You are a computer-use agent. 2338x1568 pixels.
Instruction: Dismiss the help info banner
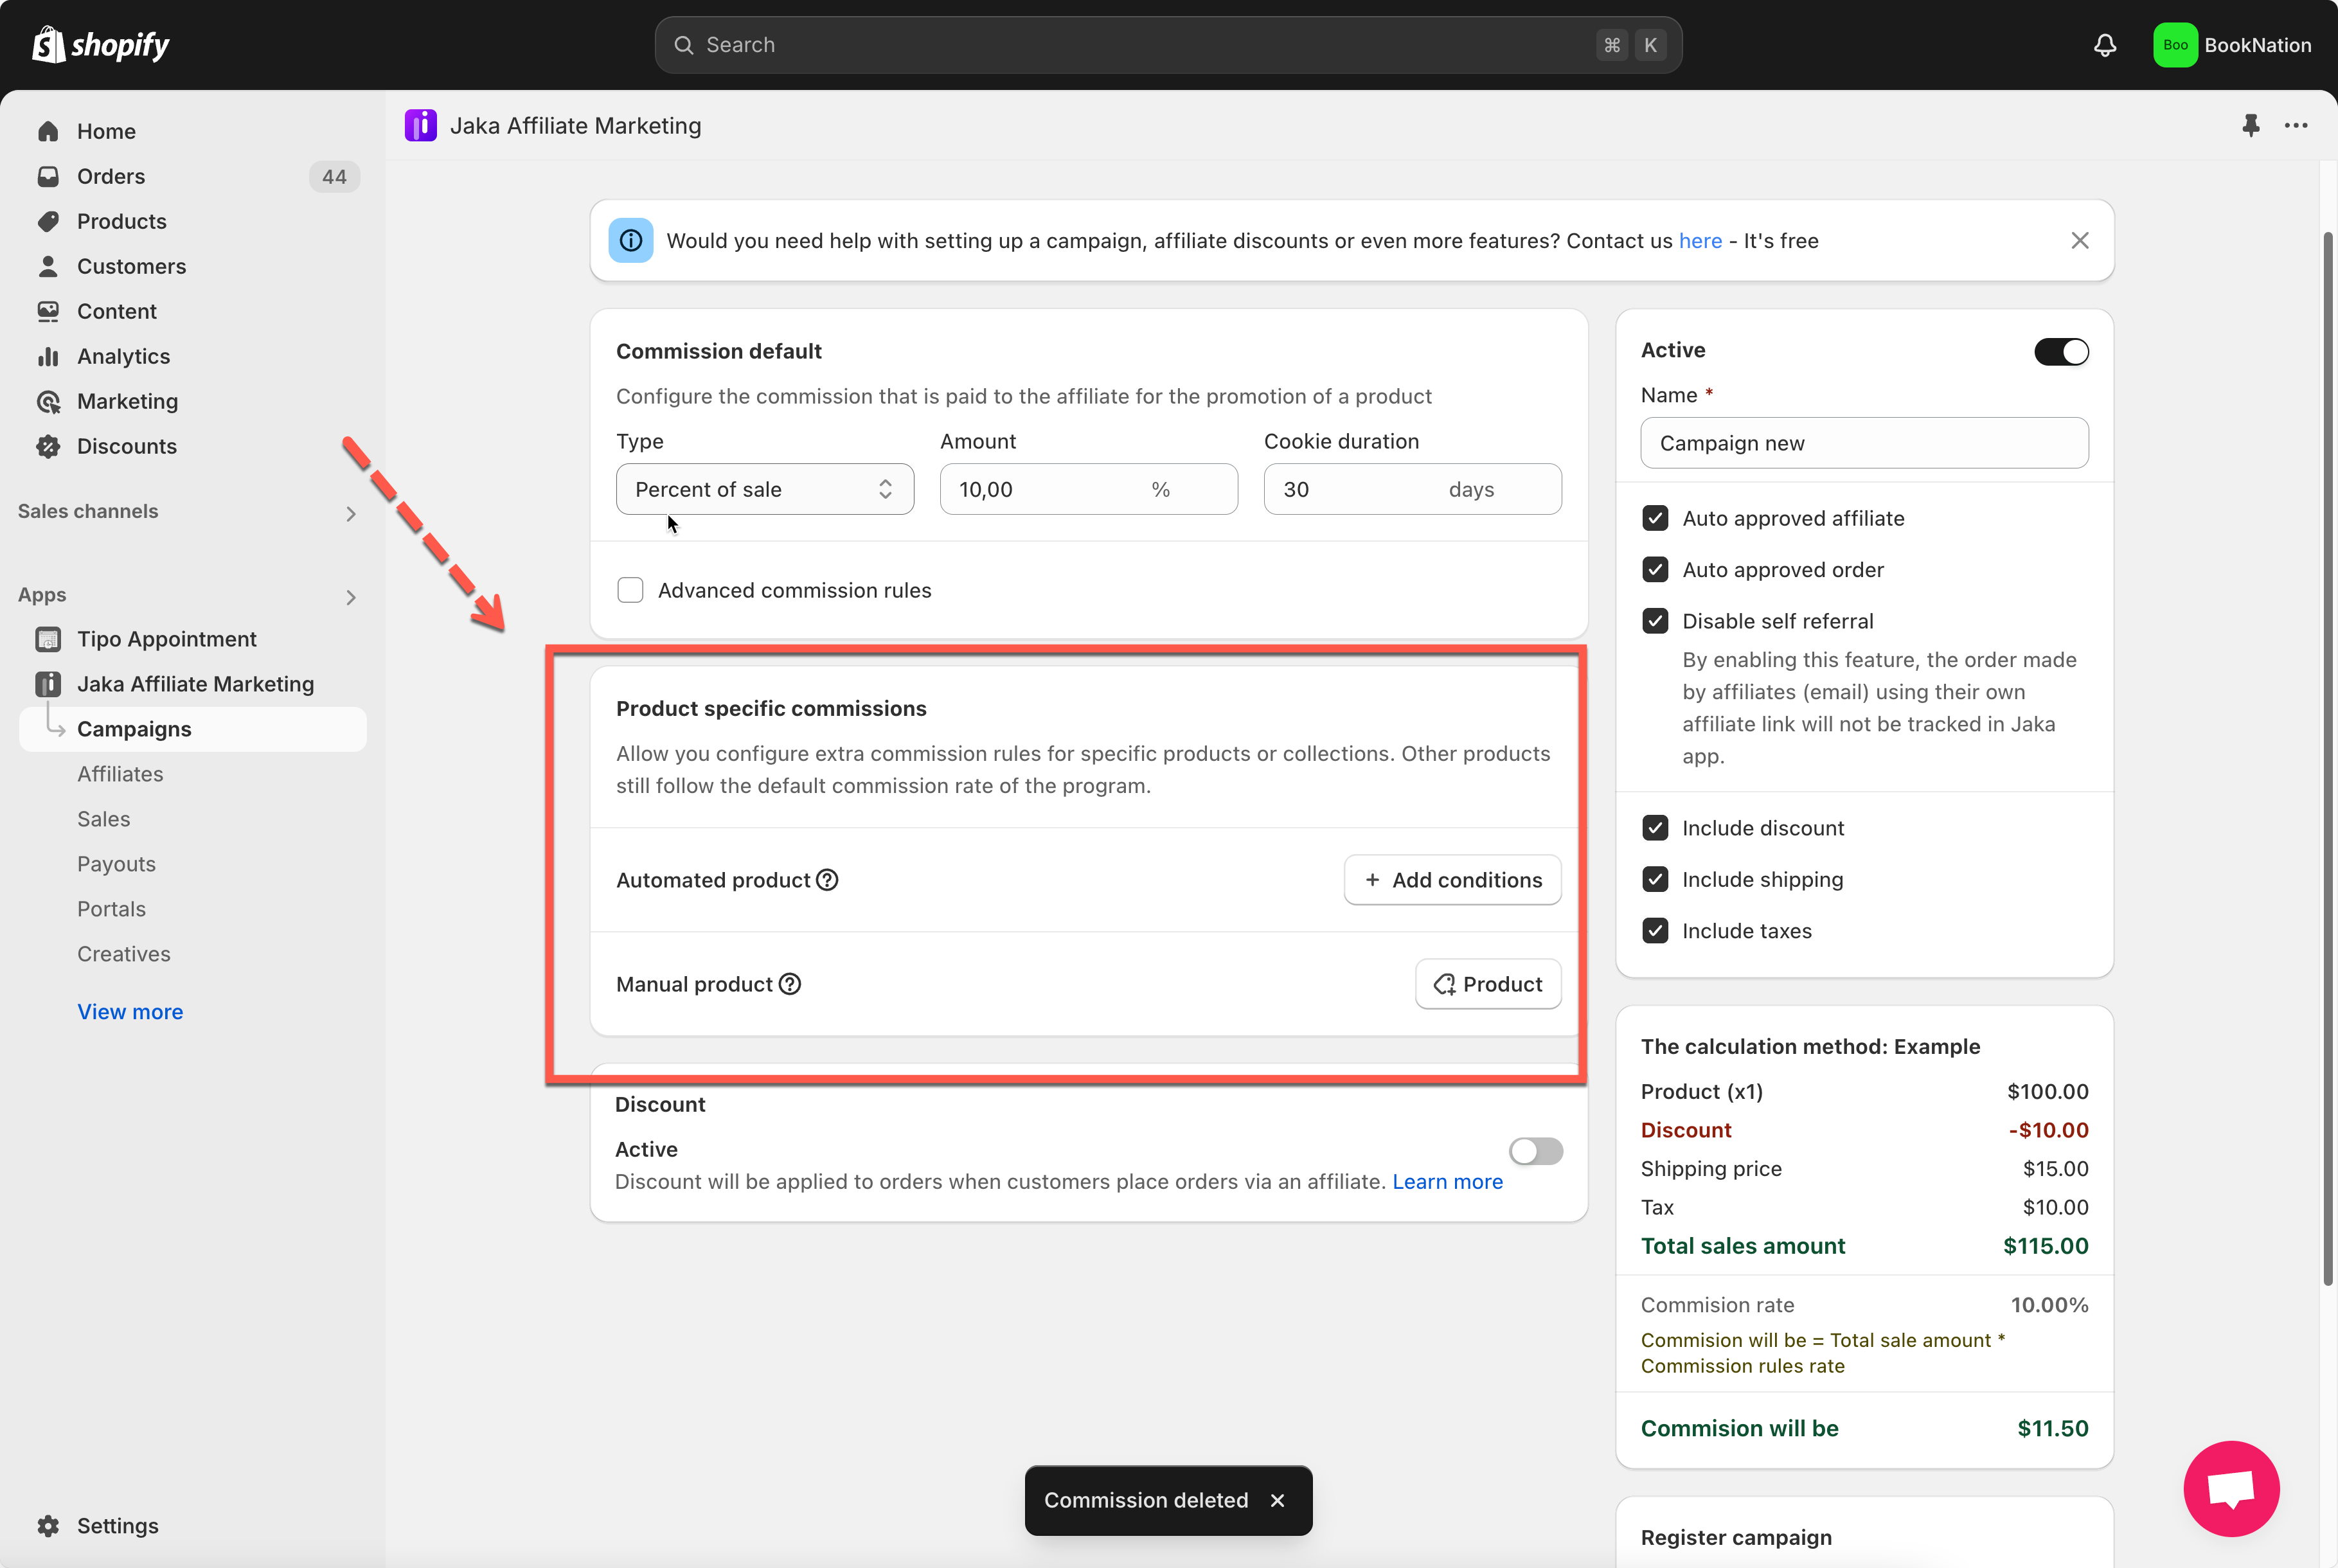point(2080,241)
